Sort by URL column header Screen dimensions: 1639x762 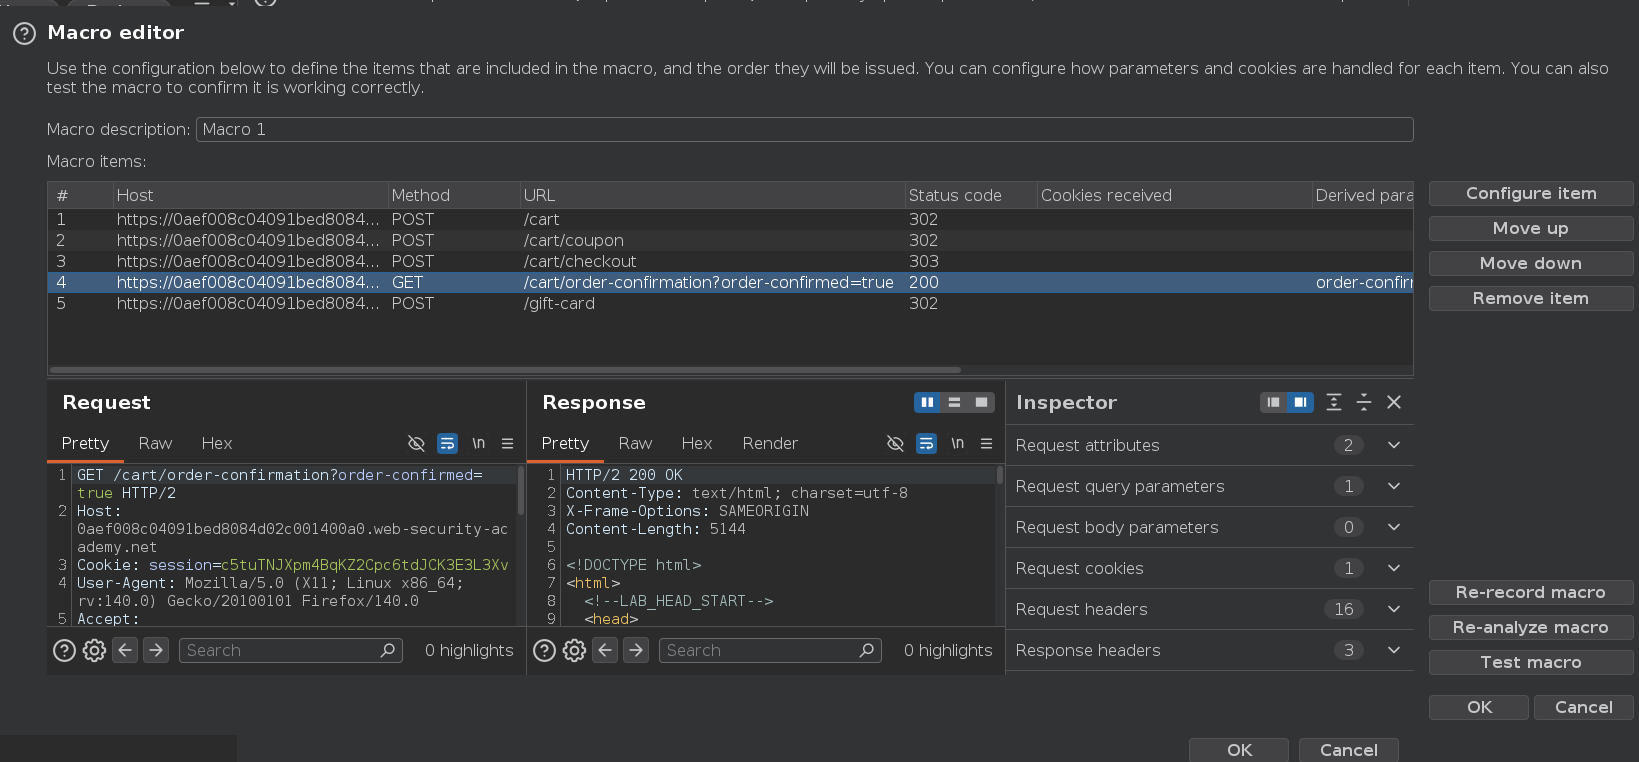tap(712, 195)
